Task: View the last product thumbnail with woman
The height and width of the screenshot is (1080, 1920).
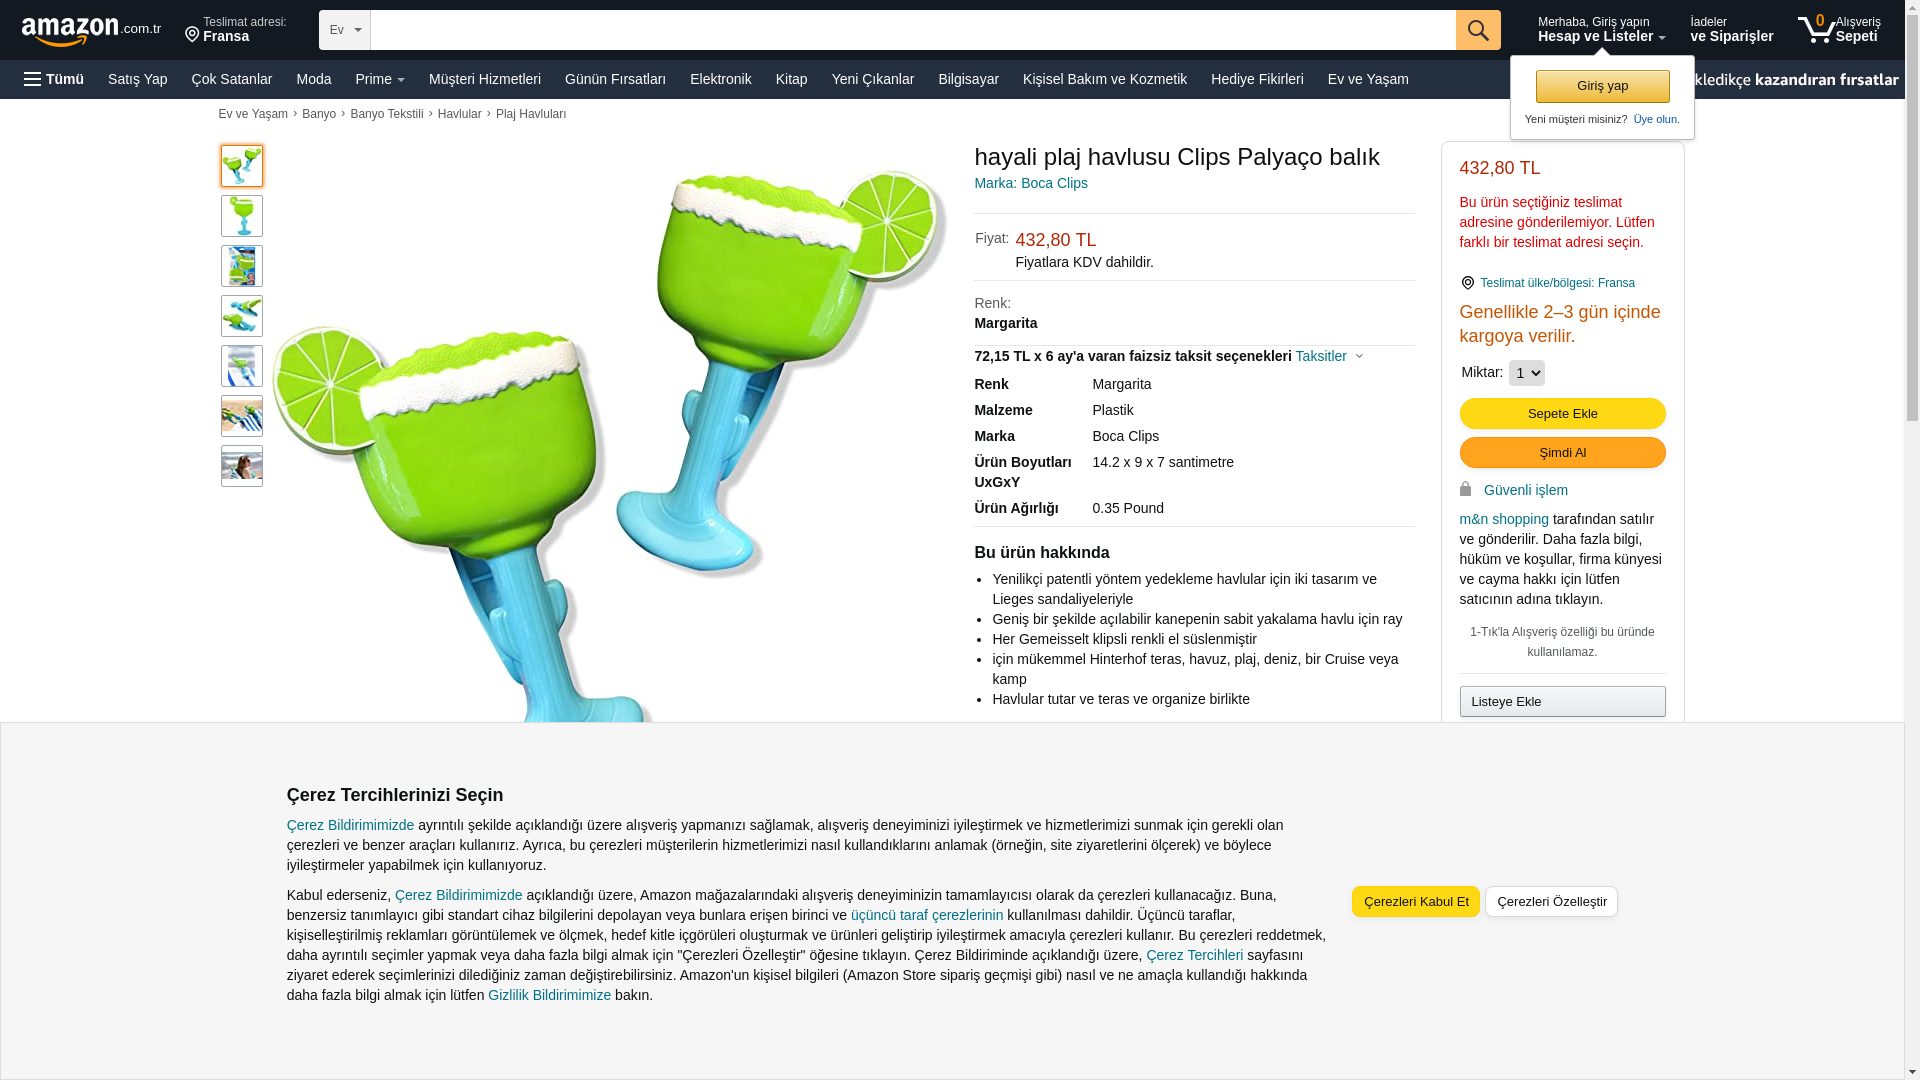Action: tap(242, 466)
